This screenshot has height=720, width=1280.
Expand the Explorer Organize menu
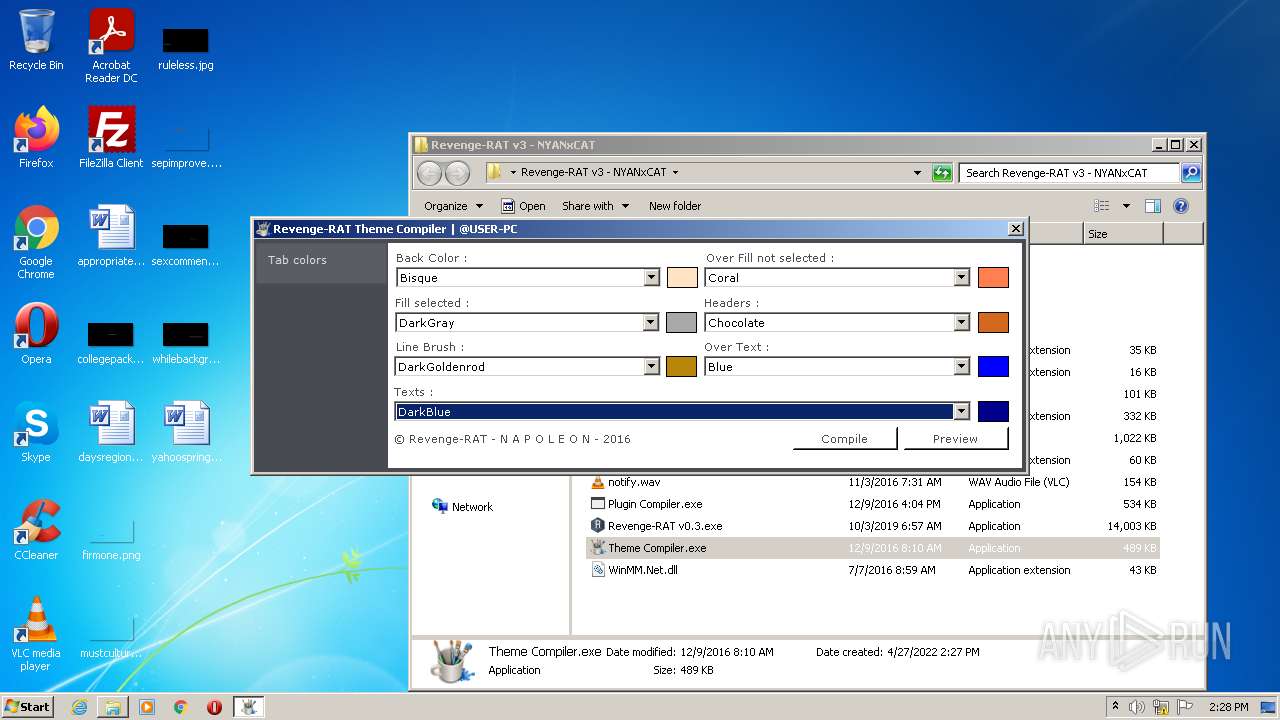453,206
